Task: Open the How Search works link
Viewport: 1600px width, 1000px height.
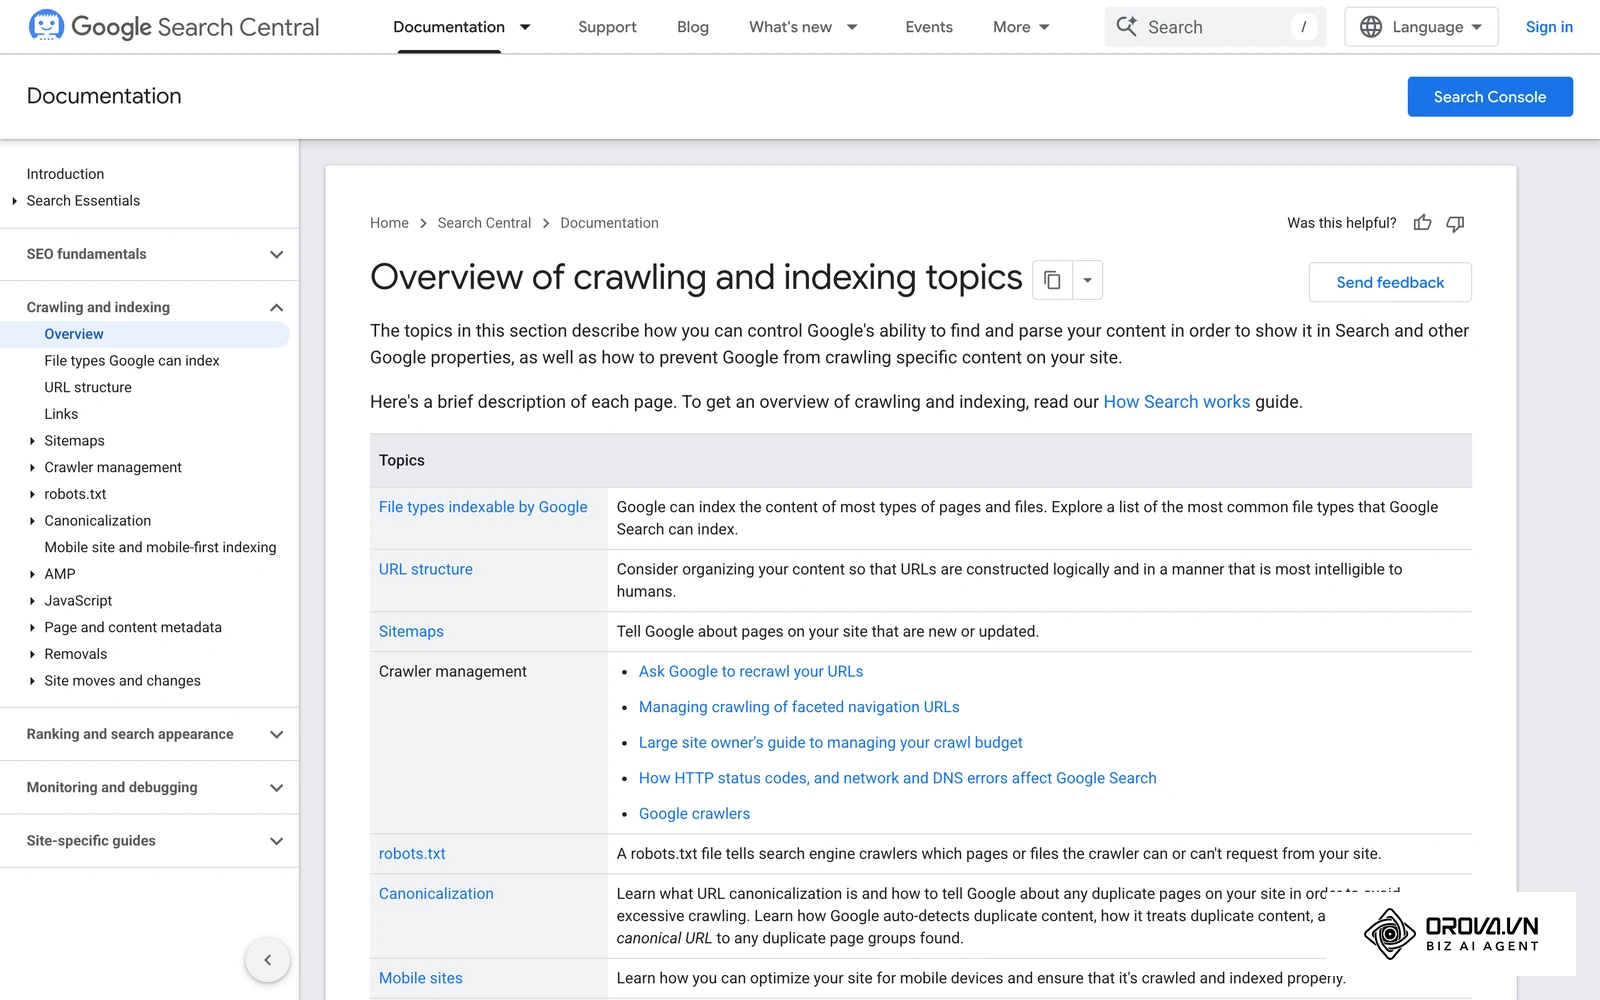Action: pyautogui.click(x=1176, y=402)
